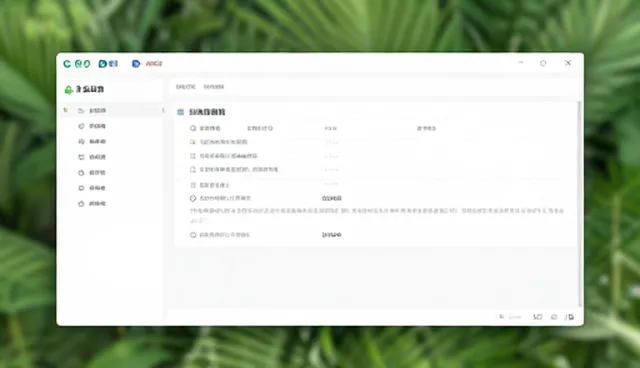Close the application window
Viewport: 640px width, 368px height.
click(568, 63)
